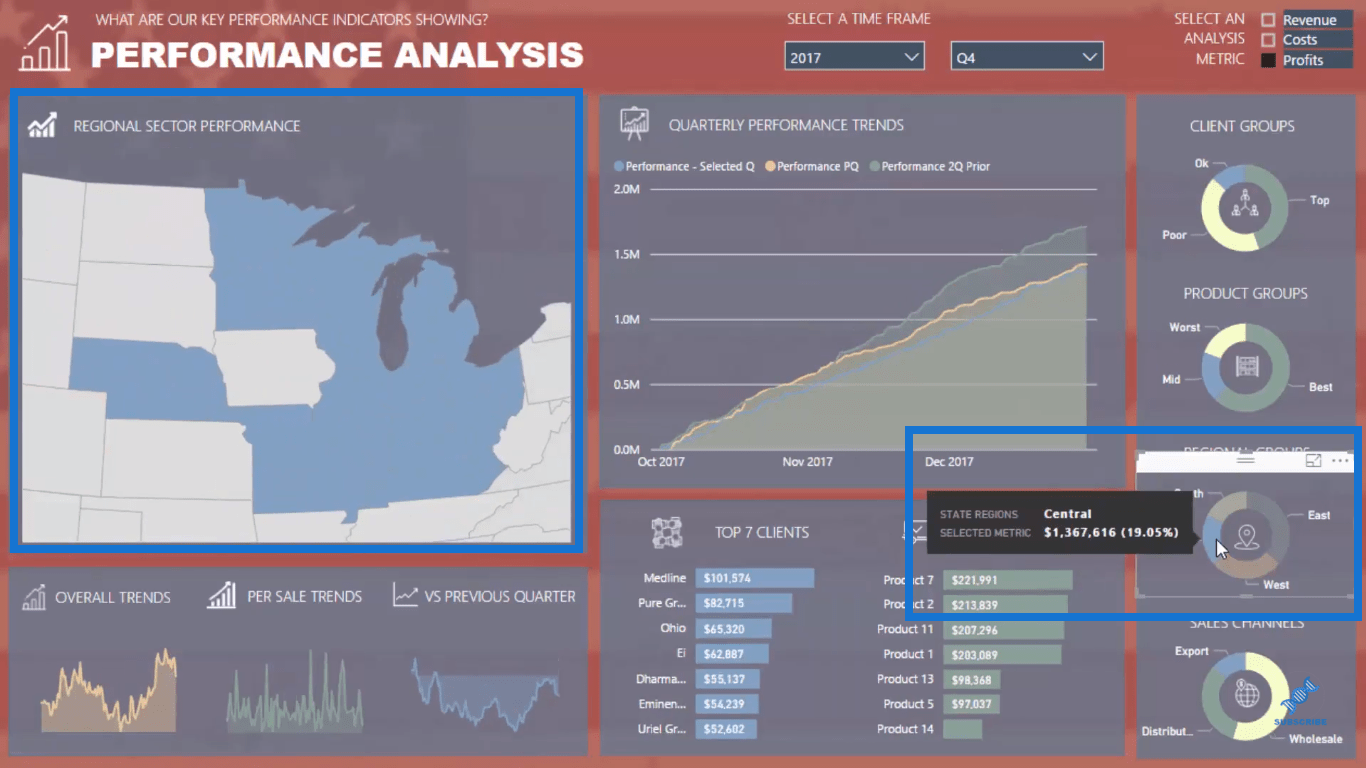
Task: Click the drag handle on Regional Groups visual header
Action: pos(1245,460)
